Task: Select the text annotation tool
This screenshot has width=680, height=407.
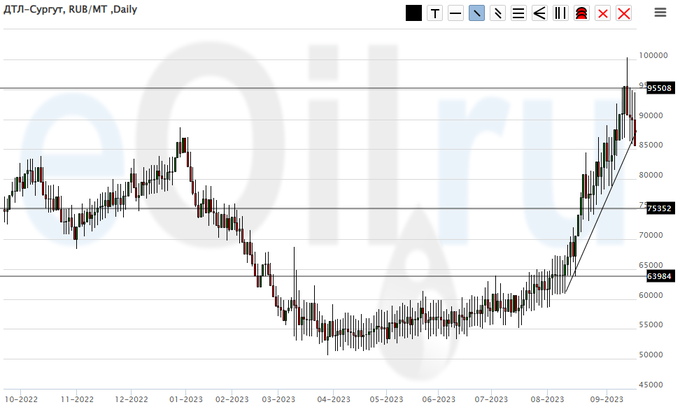Action: point(435,13)
